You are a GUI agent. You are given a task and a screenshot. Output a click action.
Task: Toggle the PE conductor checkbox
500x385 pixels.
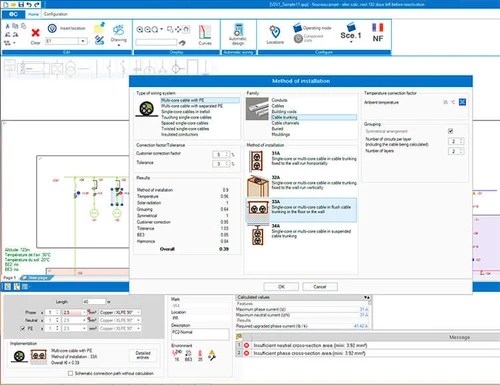(x=23, y=329)
